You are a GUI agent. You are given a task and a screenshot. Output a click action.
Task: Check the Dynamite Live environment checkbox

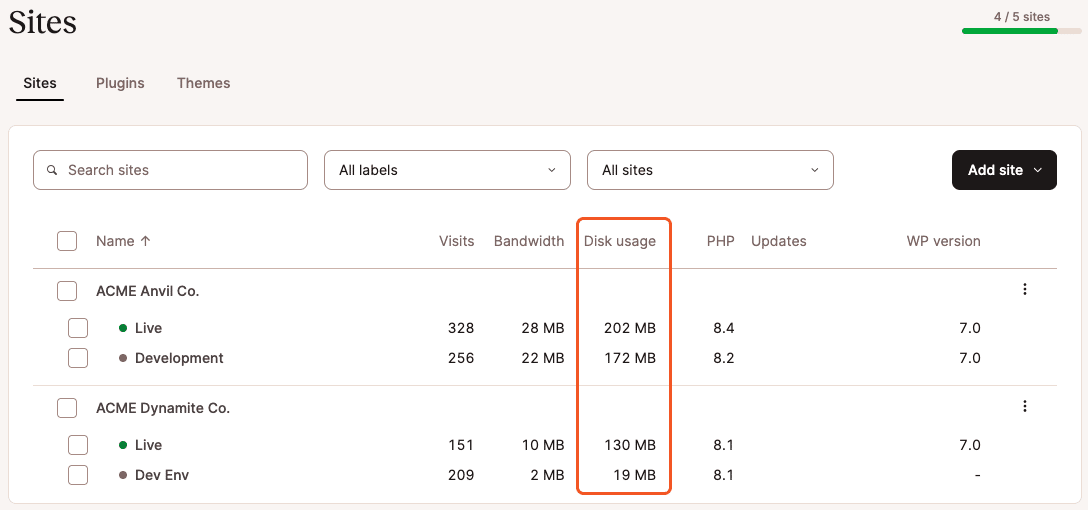(78, 444)
